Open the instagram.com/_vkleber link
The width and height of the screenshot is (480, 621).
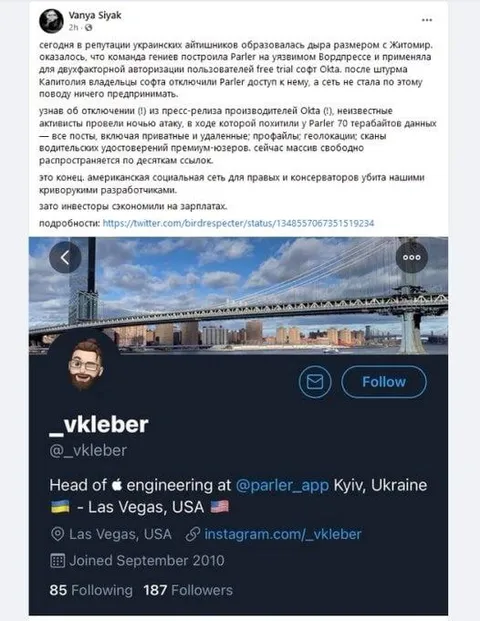click(283, 534)
